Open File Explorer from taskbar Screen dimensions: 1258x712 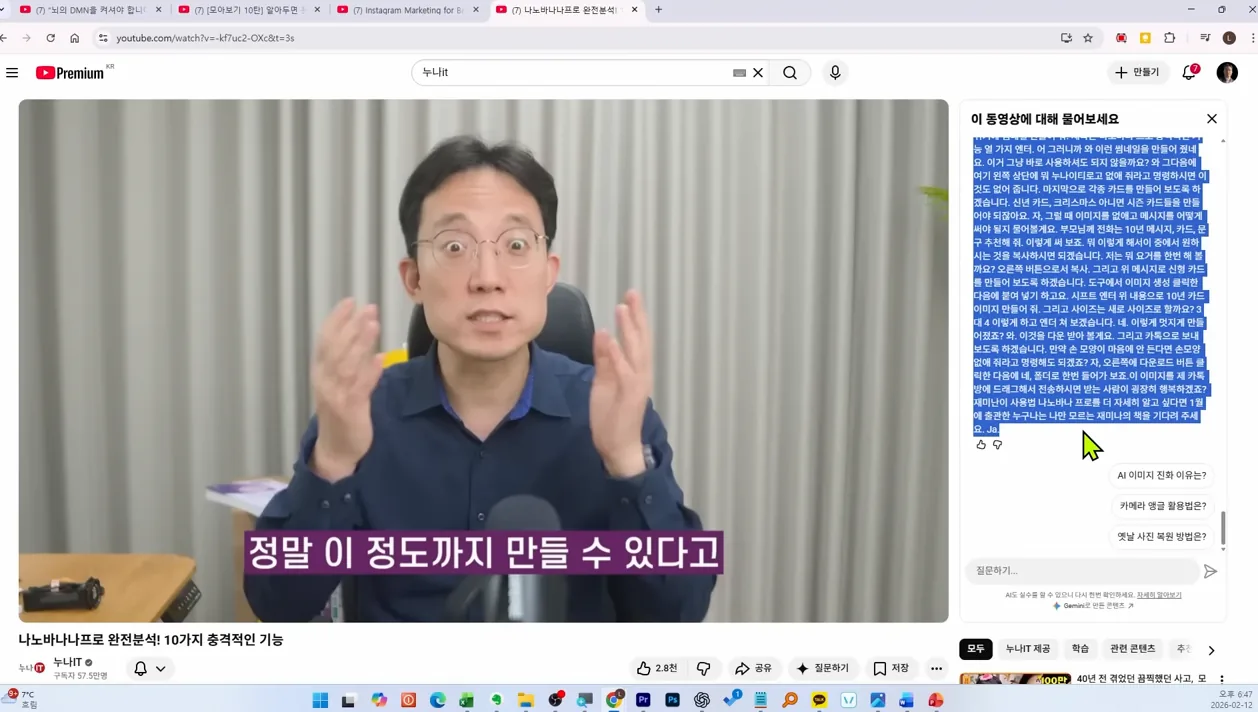(526, 700)
